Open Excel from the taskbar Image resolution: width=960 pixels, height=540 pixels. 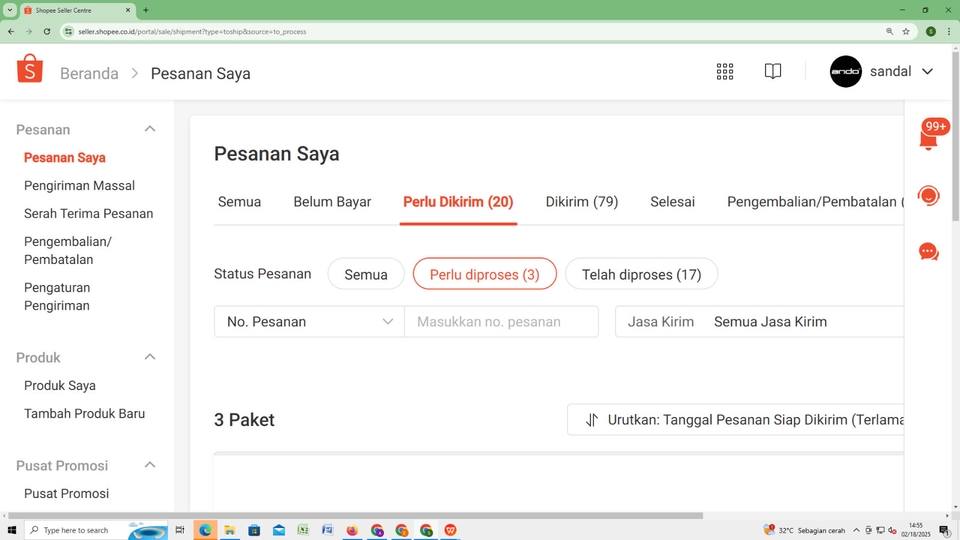point(303,530)
